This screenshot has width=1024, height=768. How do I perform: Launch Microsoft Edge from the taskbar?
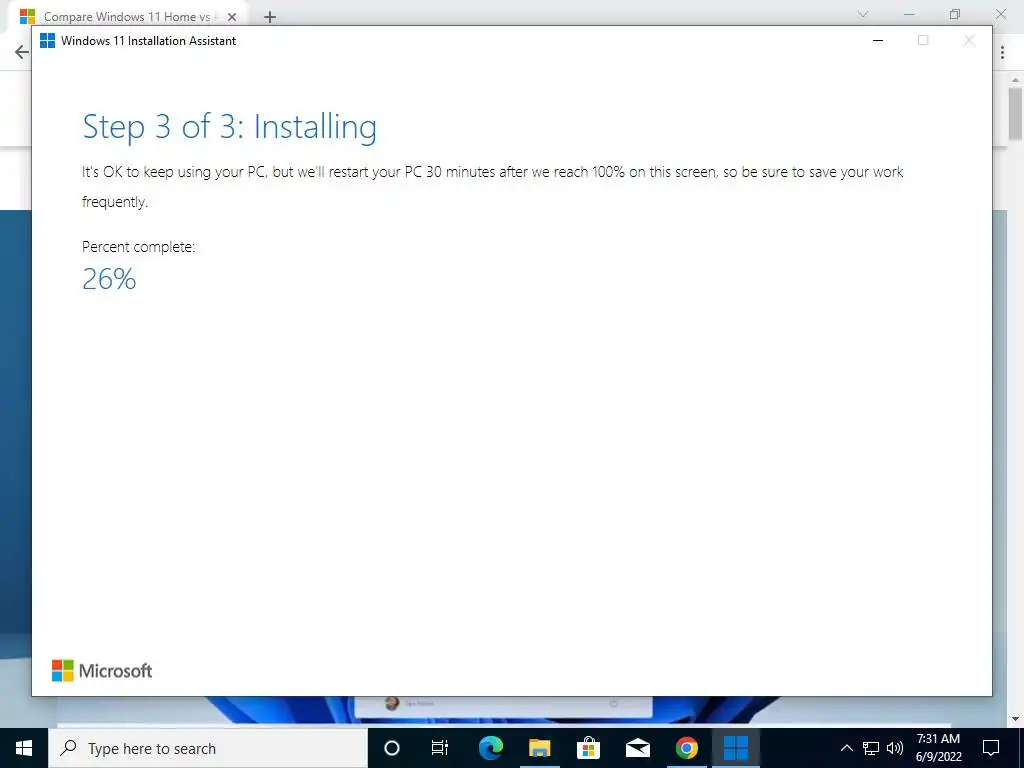(x=490, y=748)
